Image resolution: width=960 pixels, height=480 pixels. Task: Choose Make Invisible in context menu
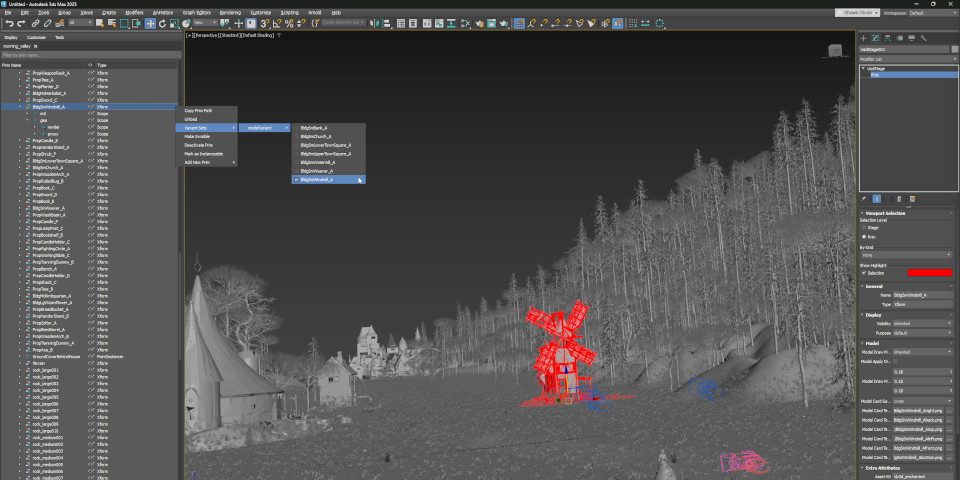tap(197, 136)
